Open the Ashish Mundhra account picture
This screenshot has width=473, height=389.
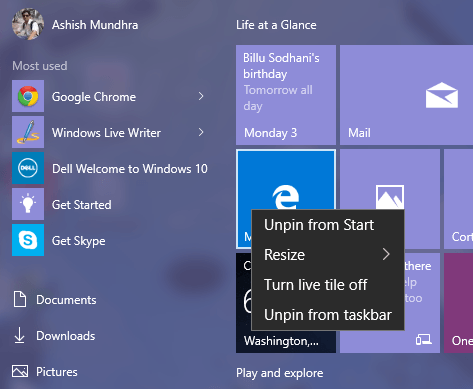click(x=28, y=24)
